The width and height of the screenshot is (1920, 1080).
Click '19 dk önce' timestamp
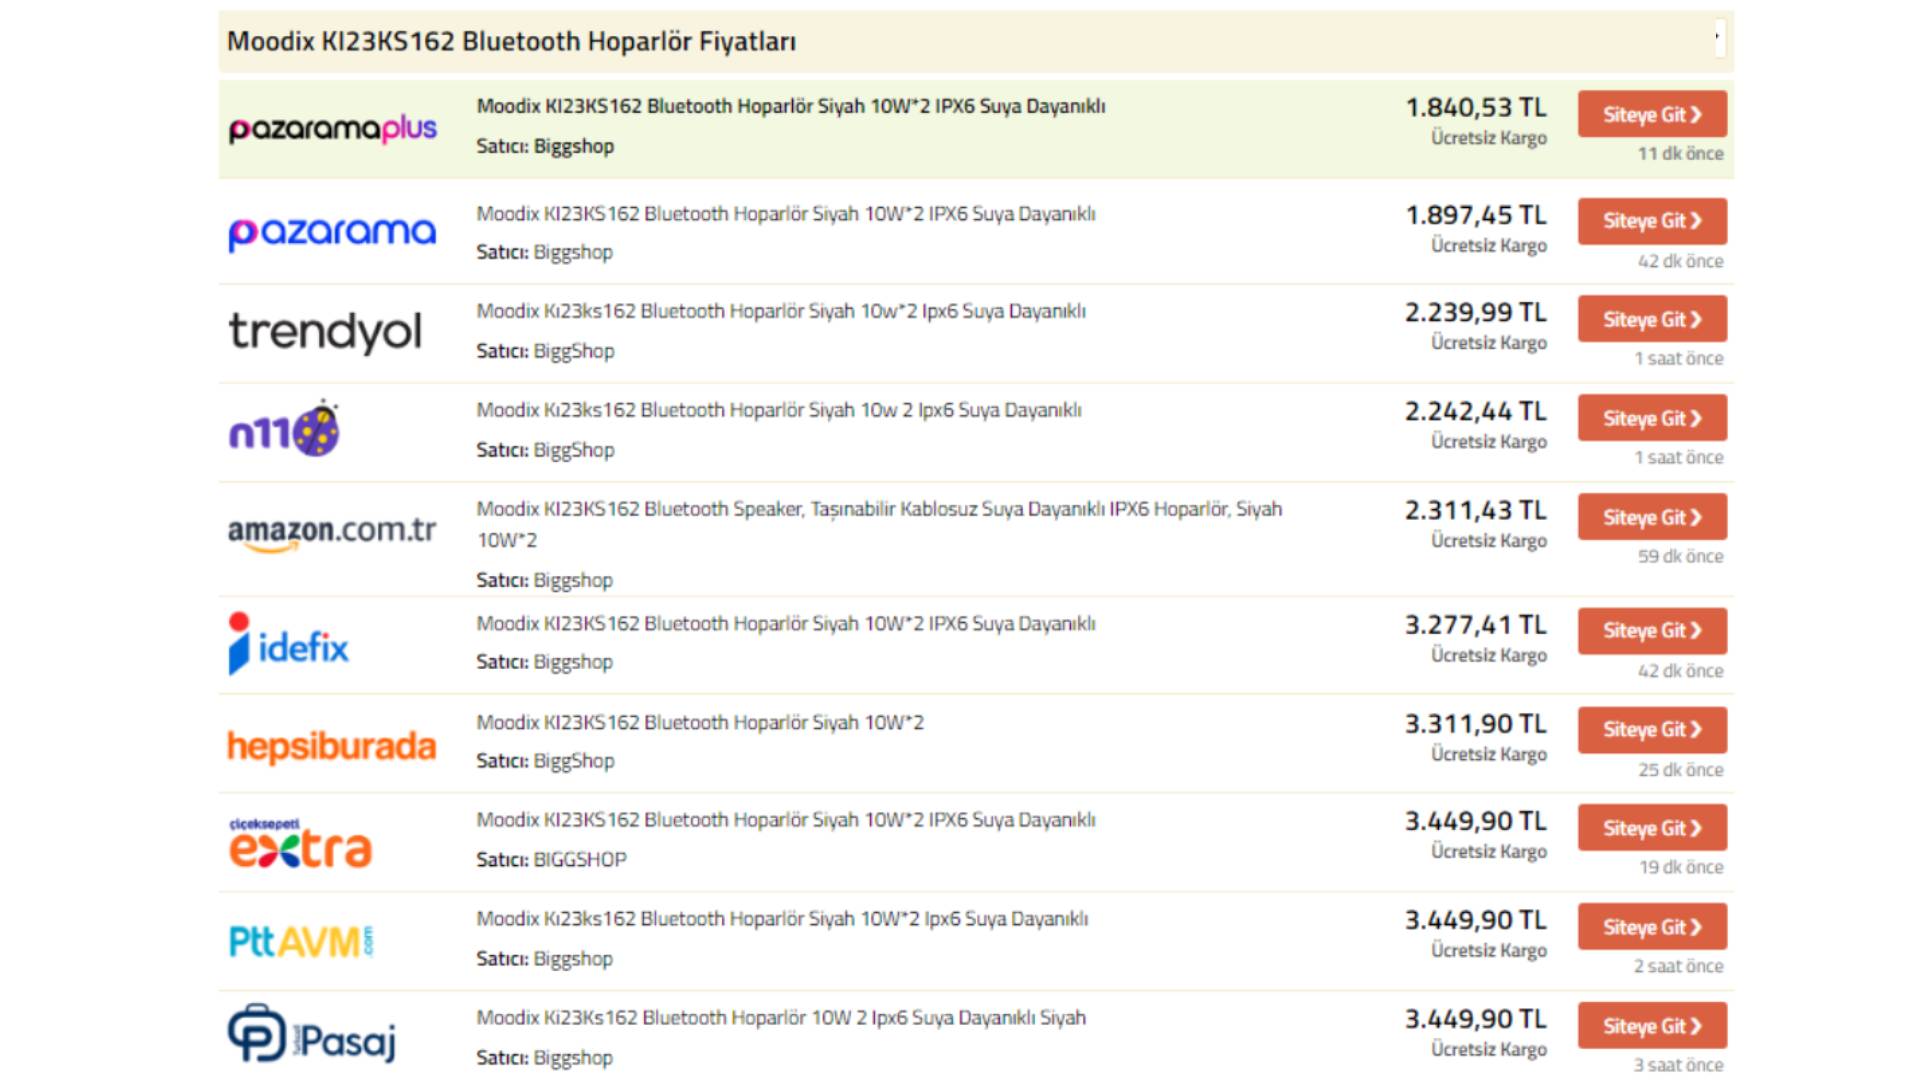(1680, 868)
